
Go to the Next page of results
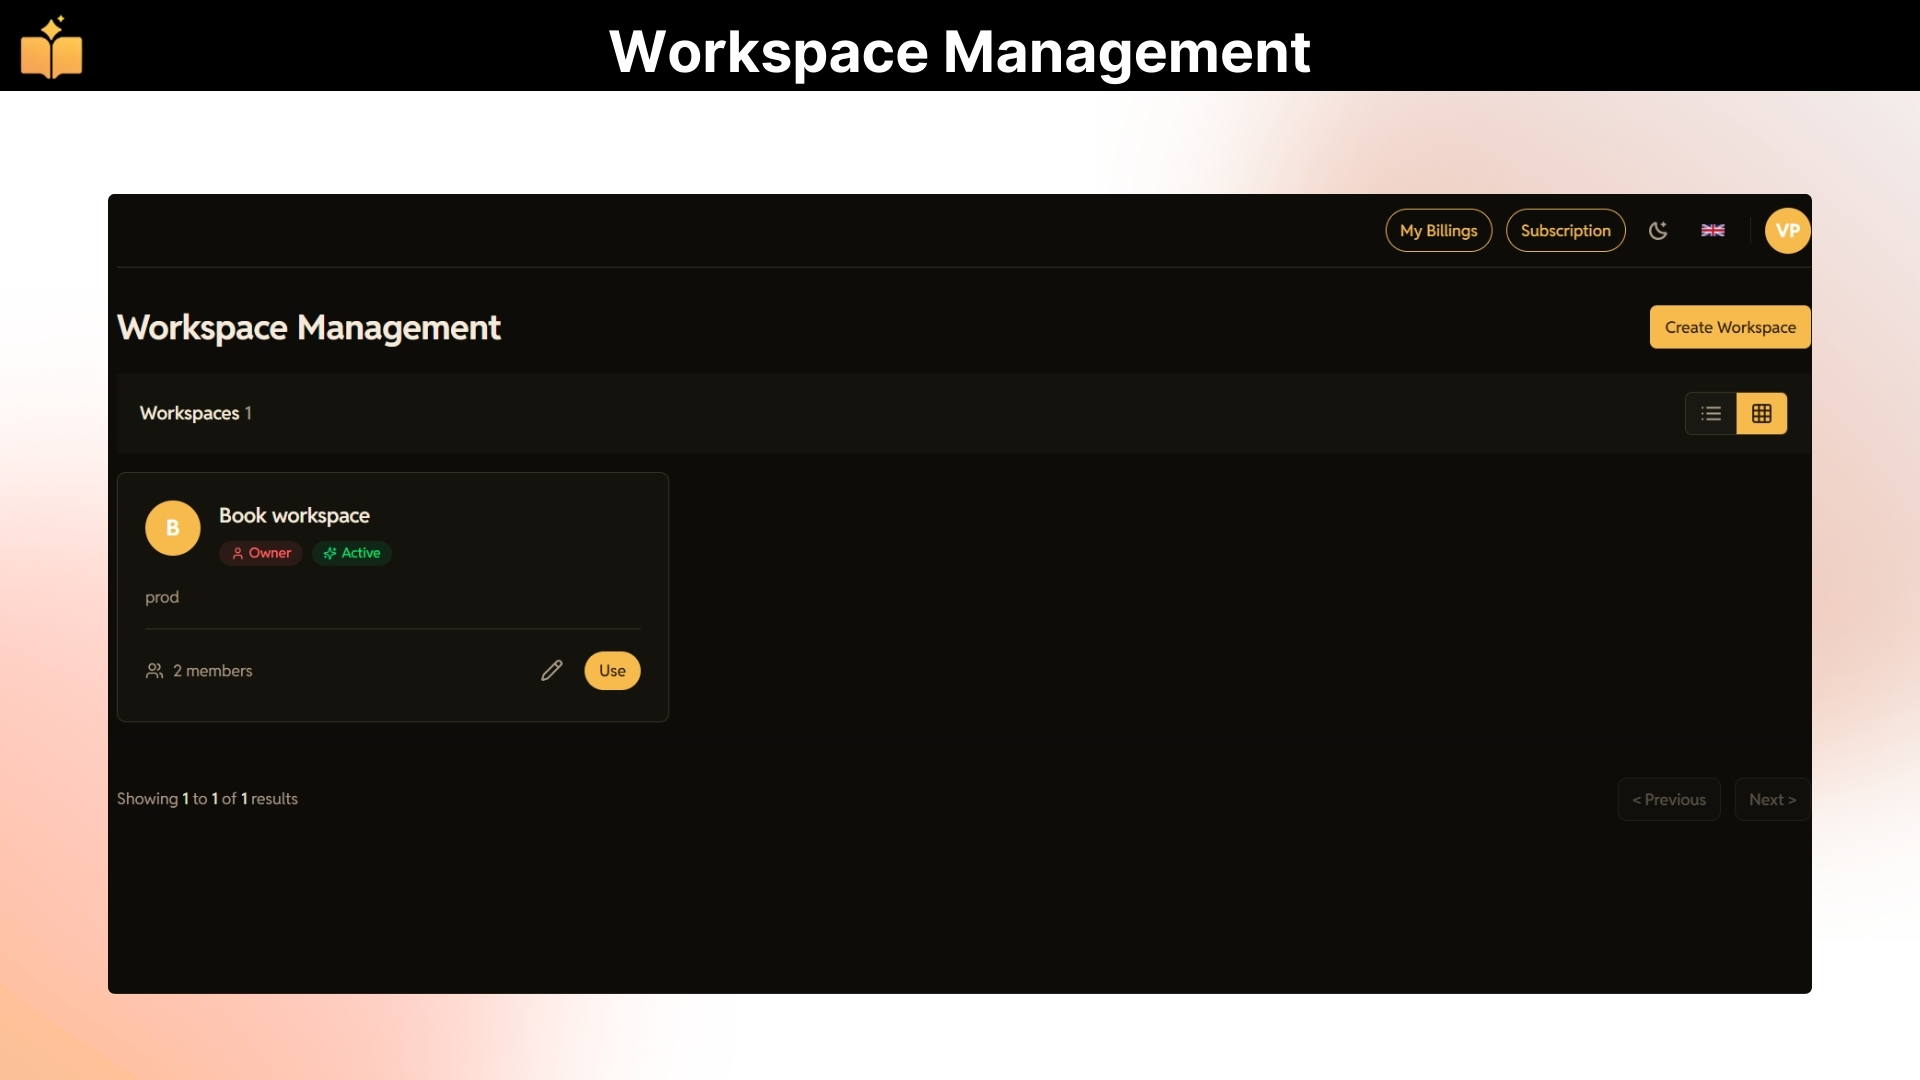point(1772,799)
